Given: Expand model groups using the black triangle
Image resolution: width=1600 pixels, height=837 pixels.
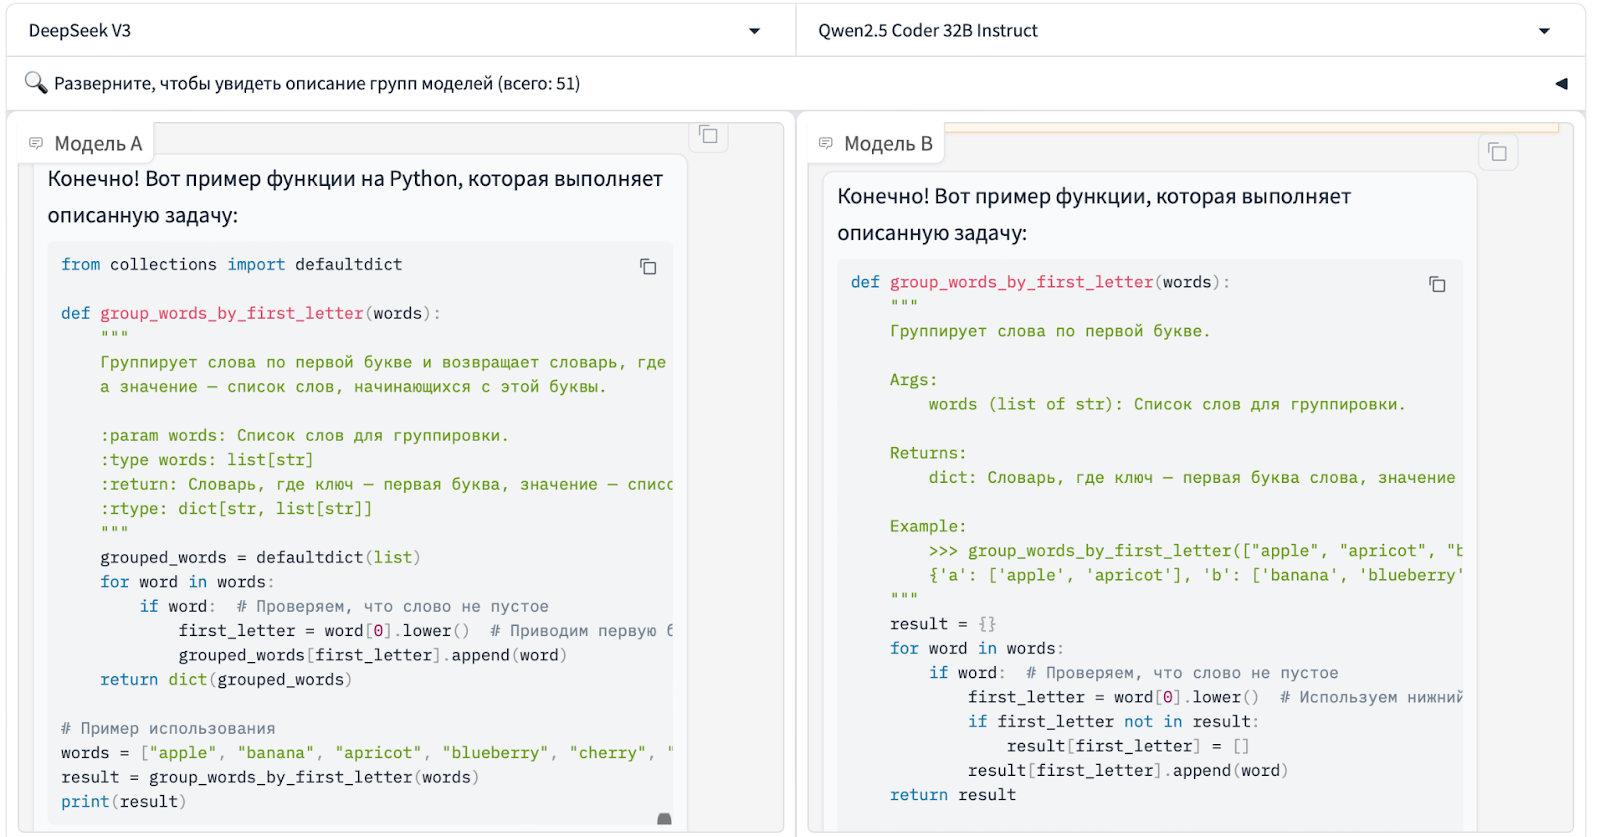Looking at the screenshot, I should point(1561,84).
